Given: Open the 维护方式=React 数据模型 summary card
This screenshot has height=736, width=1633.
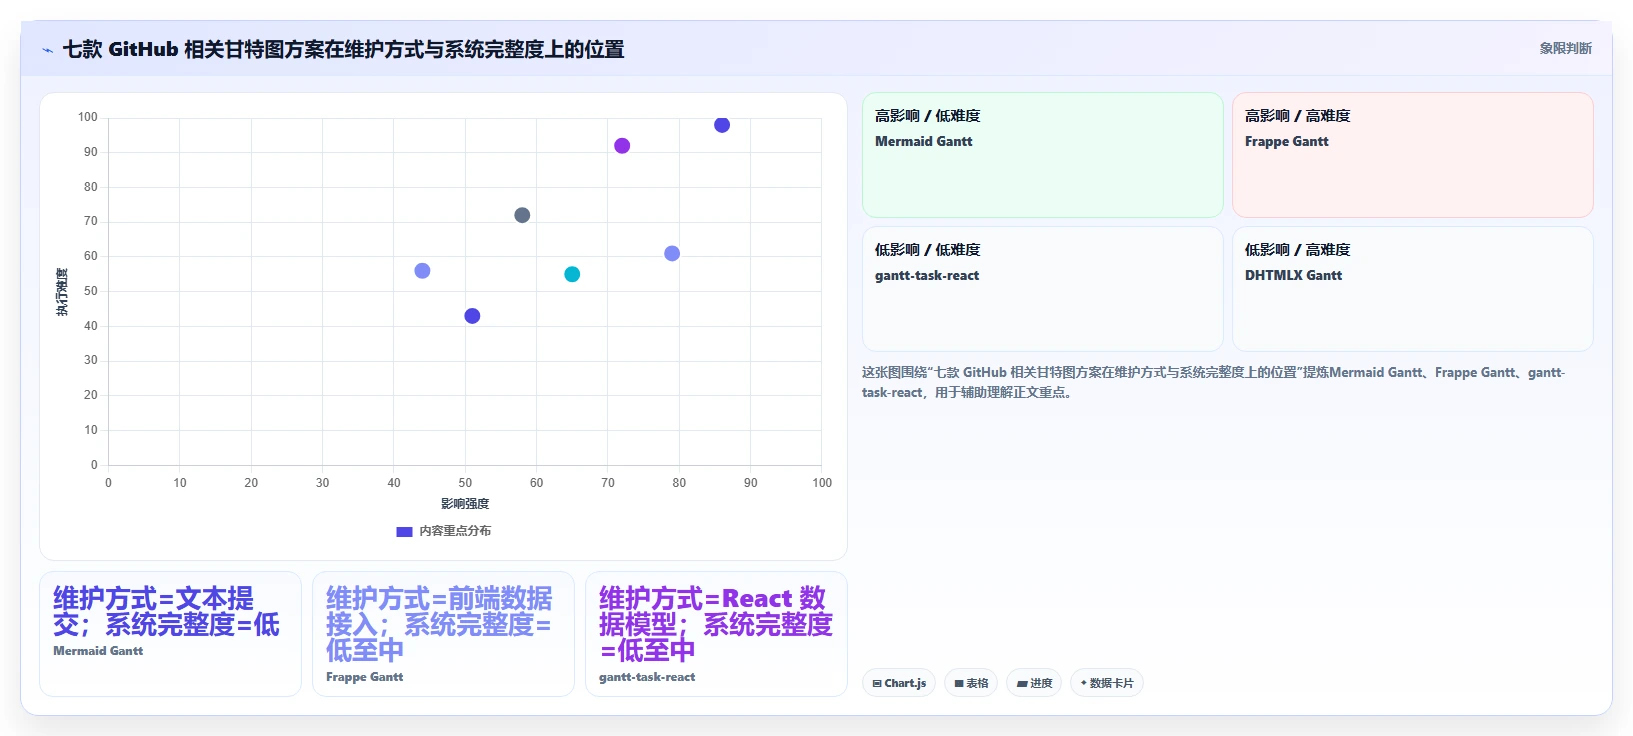Looking at the screenshot, I should pyautogui.click(x=716, y=634).
